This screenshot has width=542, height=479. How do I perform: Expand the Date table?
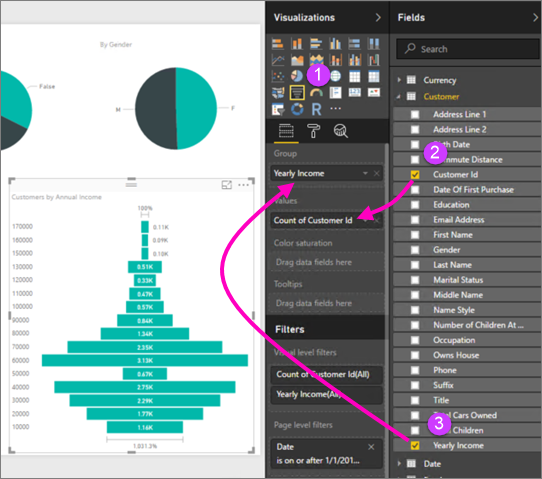pyautogui.click(x=399, y=463)
